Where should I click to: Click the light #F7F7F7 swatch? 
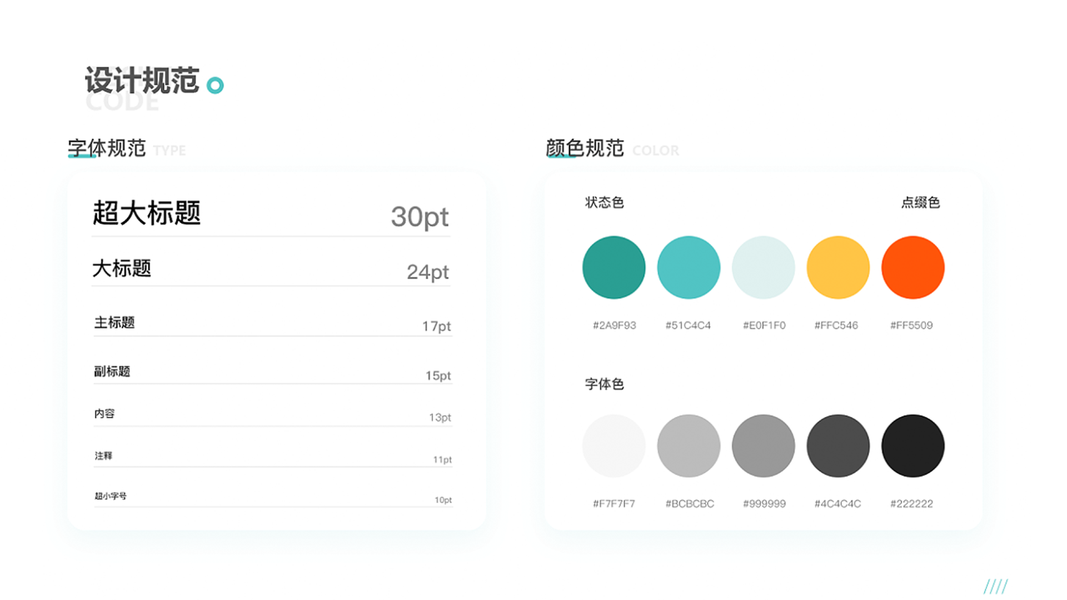[x=614, y=446]
